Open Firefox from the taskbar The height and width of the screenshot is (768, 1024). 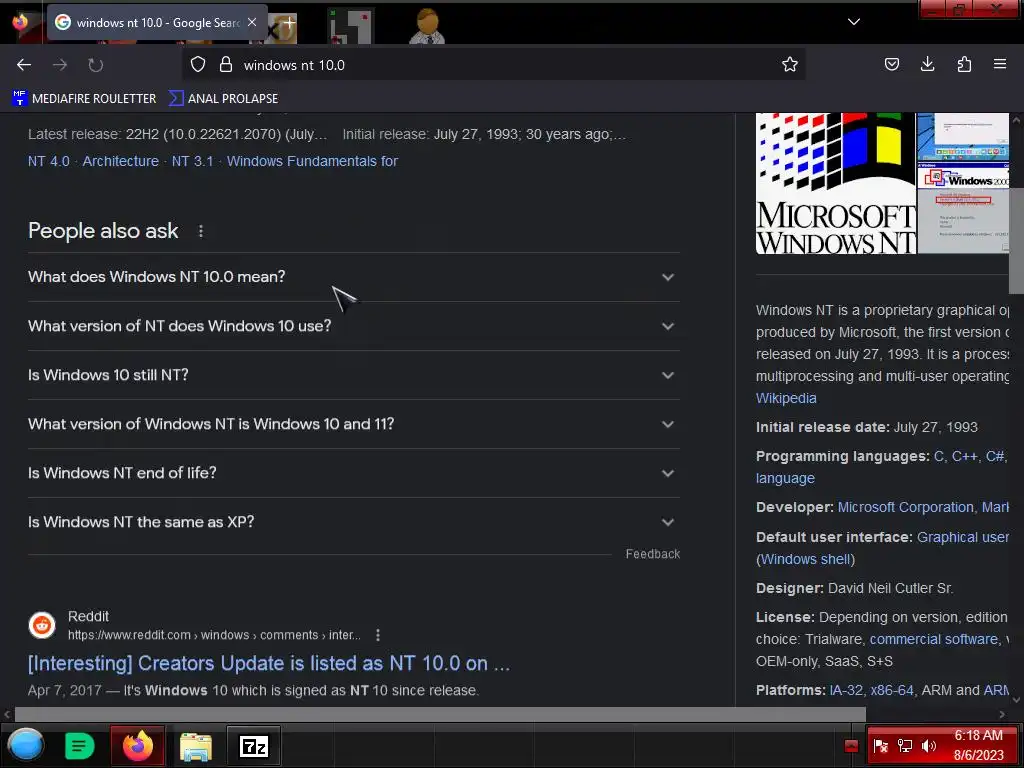(x=137, y=746)
